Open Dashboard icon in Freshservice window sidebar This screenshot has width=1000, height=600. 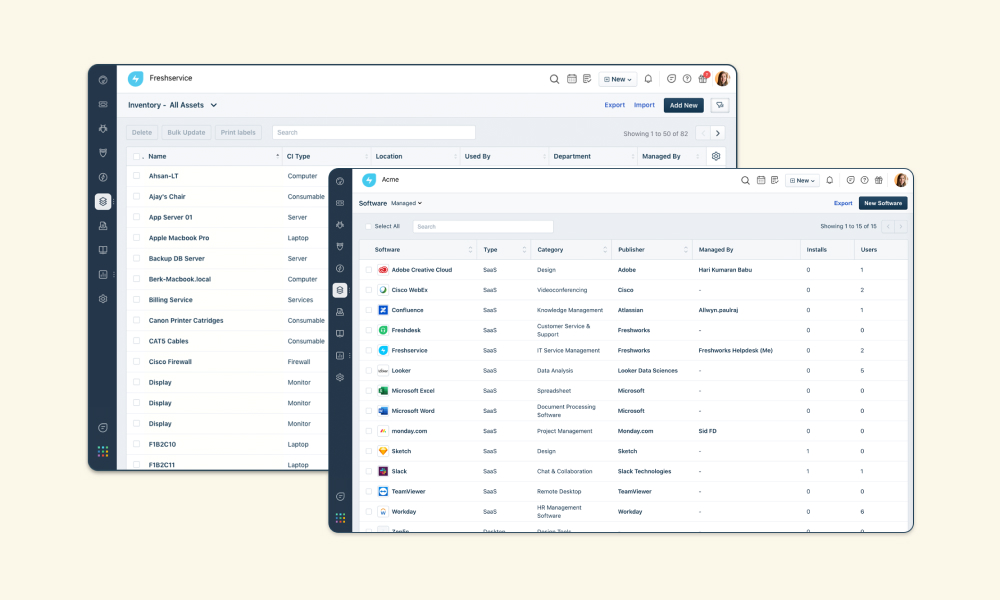(103, 80)
